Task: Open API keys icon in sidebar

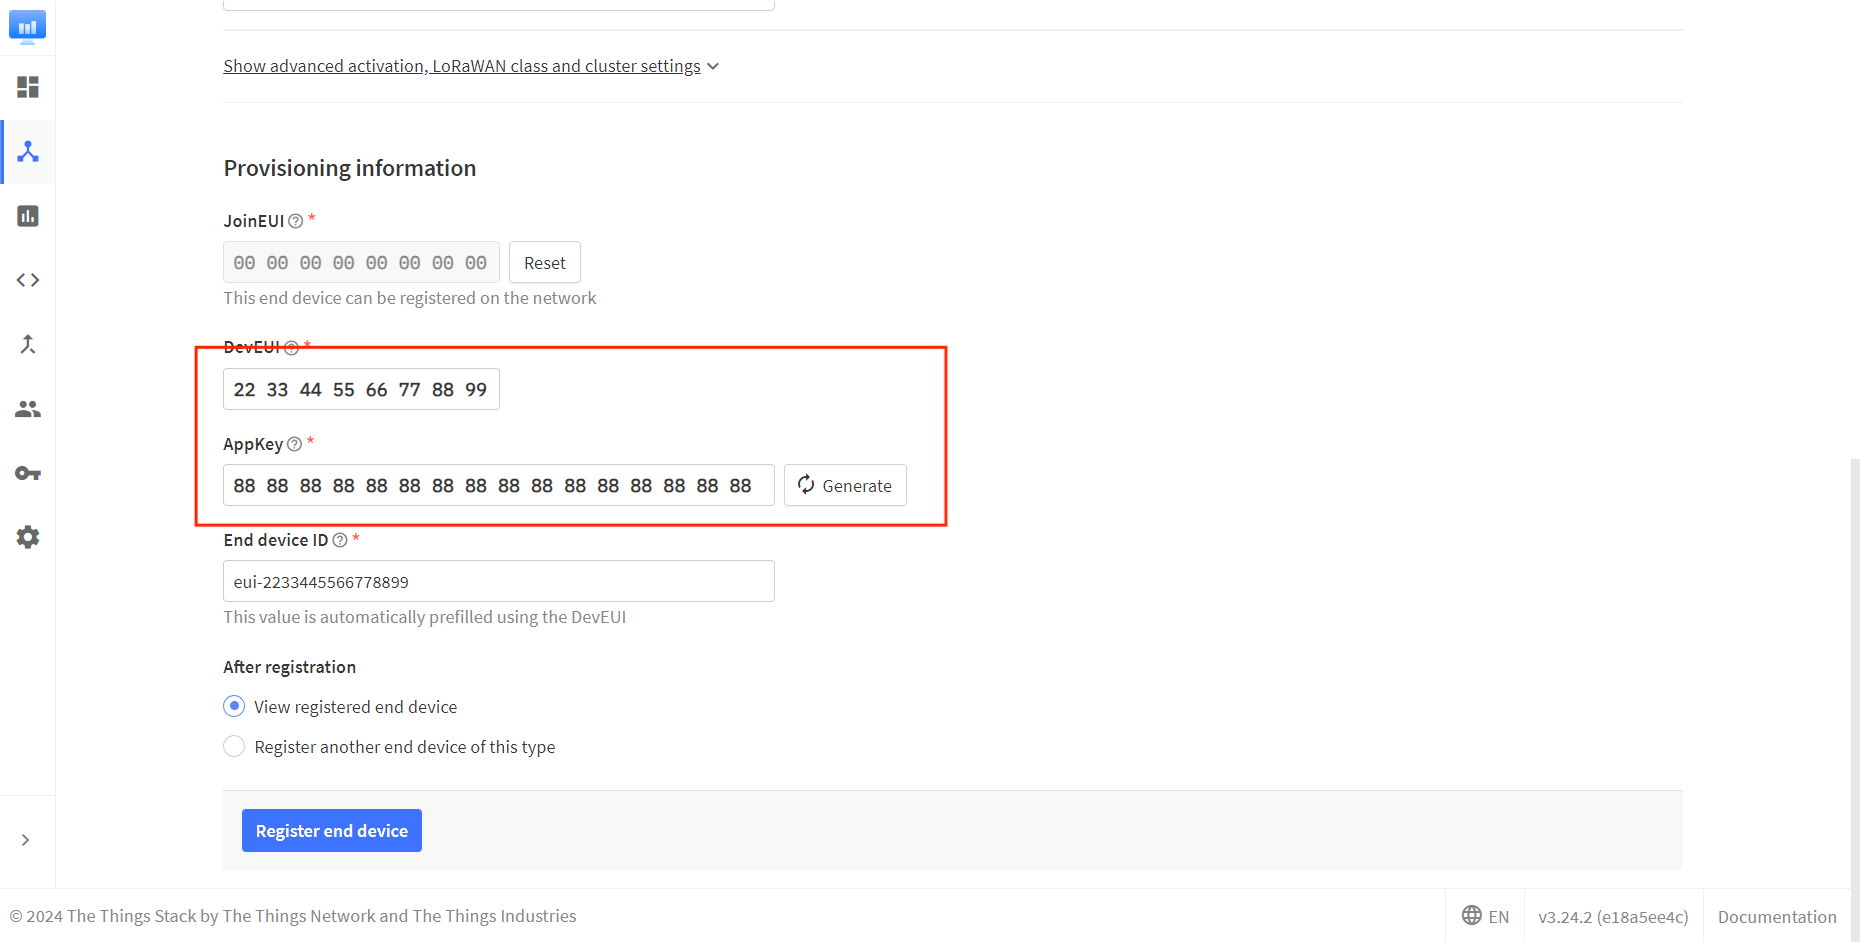Action: pos(28,473)
